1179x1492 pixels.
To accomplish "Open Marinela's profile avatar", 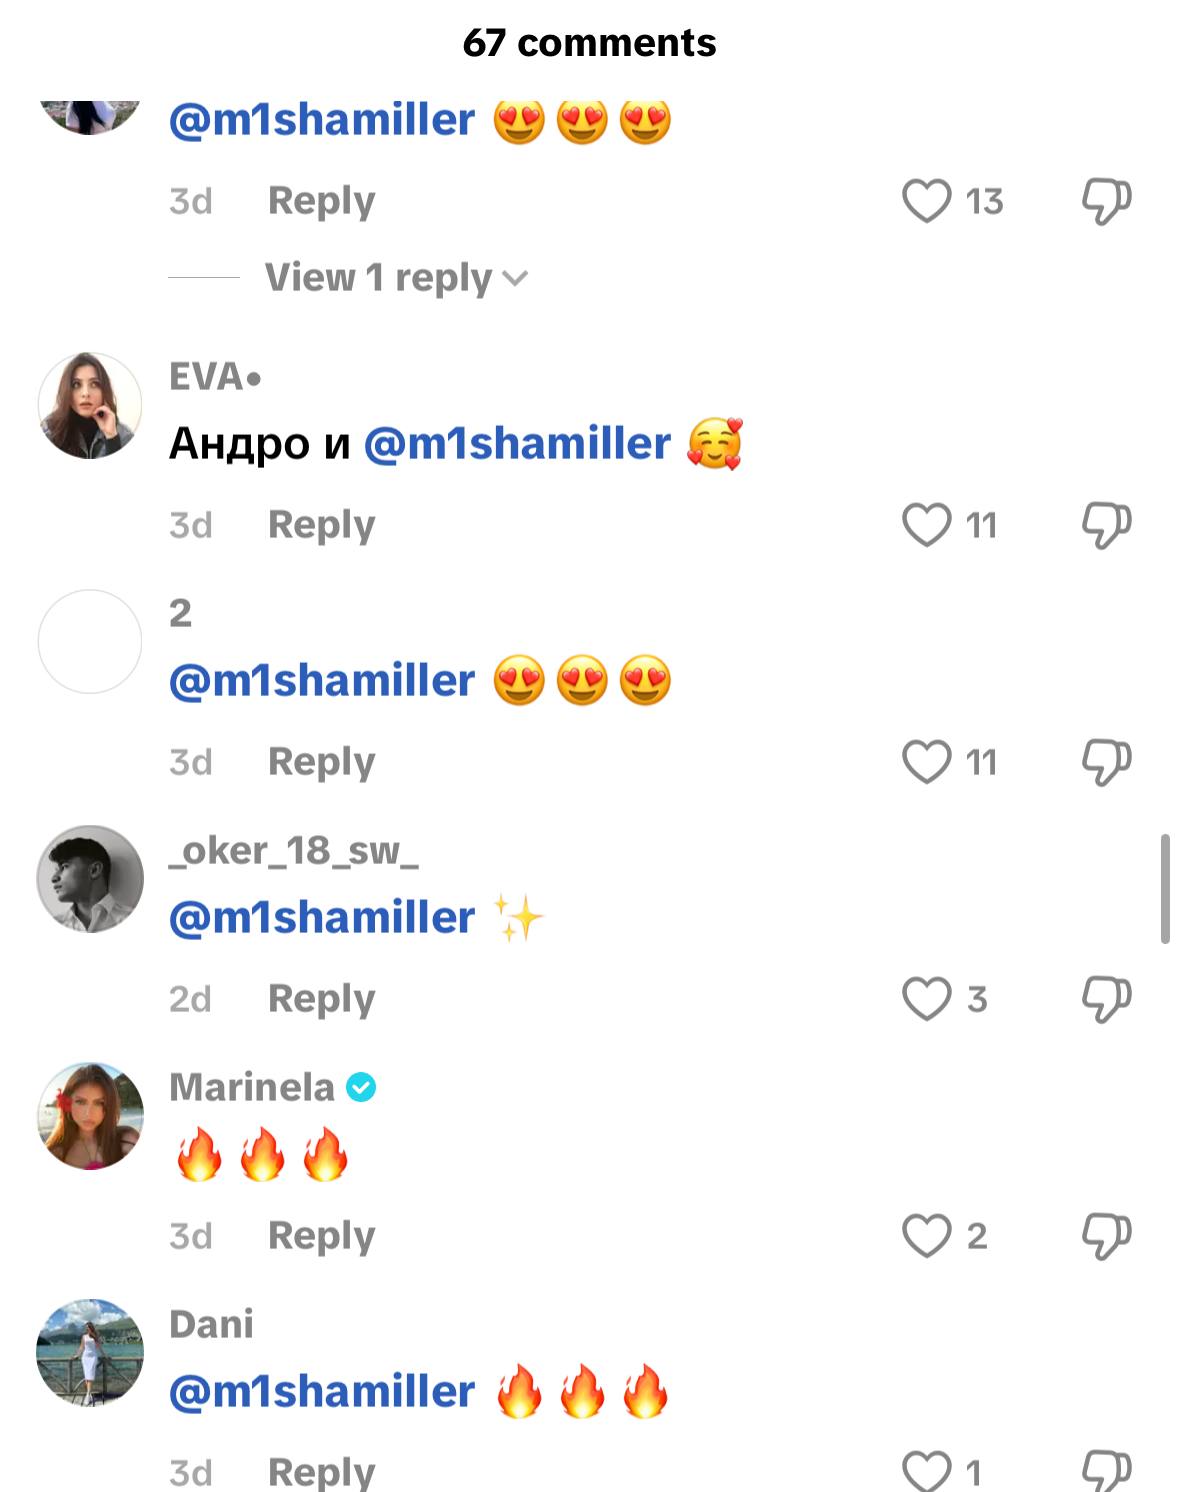I will 90,1116.
